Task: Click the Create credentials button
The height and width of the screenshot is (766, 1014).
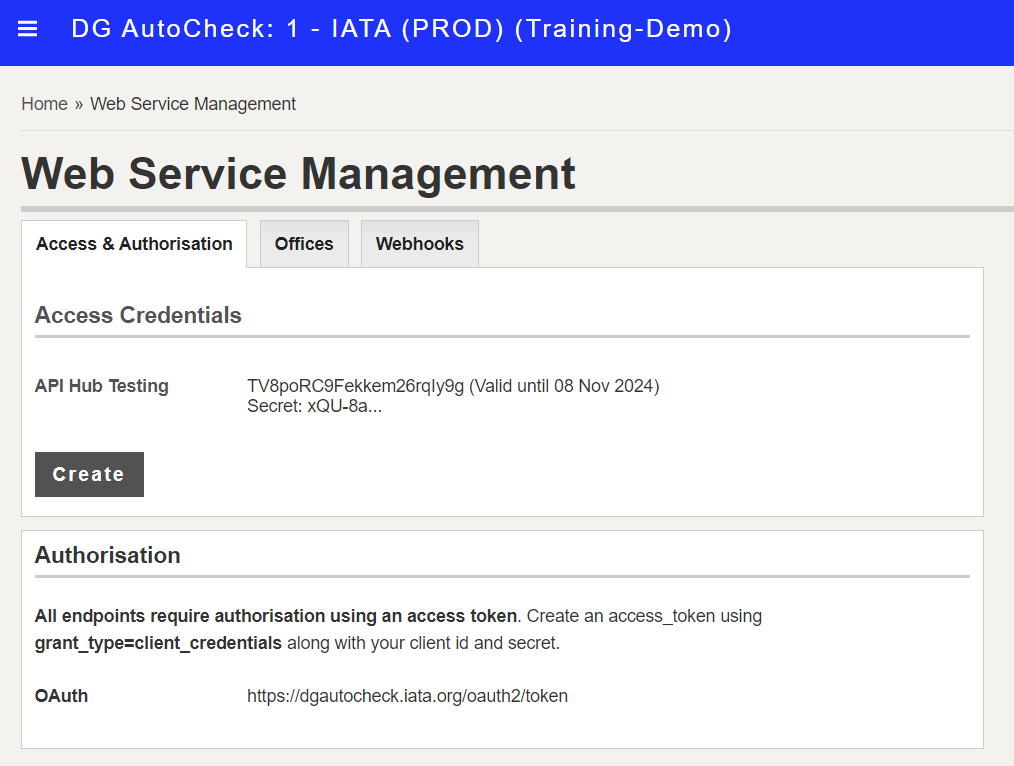Action: coord(89,474)
